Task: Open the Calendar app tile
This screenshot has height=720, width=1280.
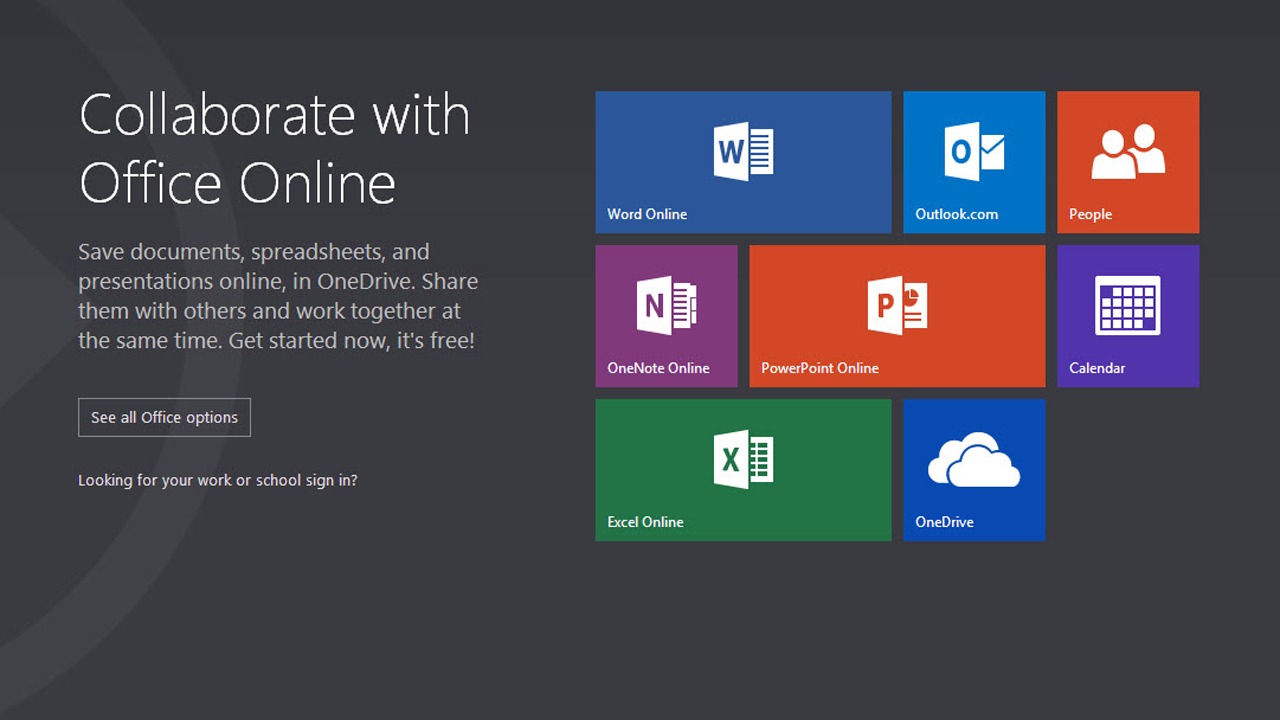Action: click(x=1128, y=316)
